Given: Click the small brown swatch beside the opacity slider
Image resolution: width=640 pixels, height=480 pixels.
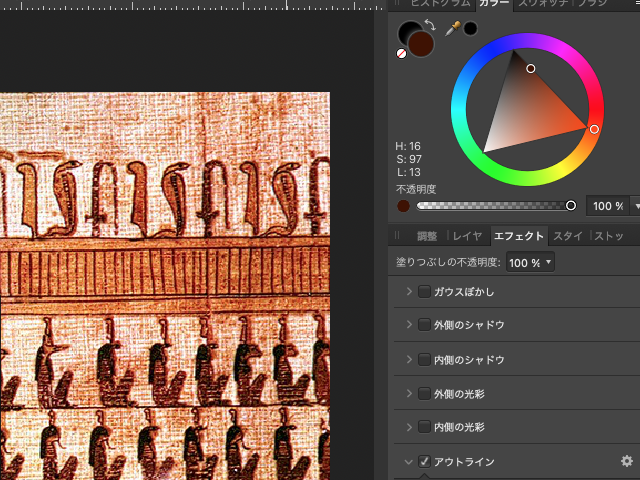Looking at the screenshot, I should pos(403,206).
